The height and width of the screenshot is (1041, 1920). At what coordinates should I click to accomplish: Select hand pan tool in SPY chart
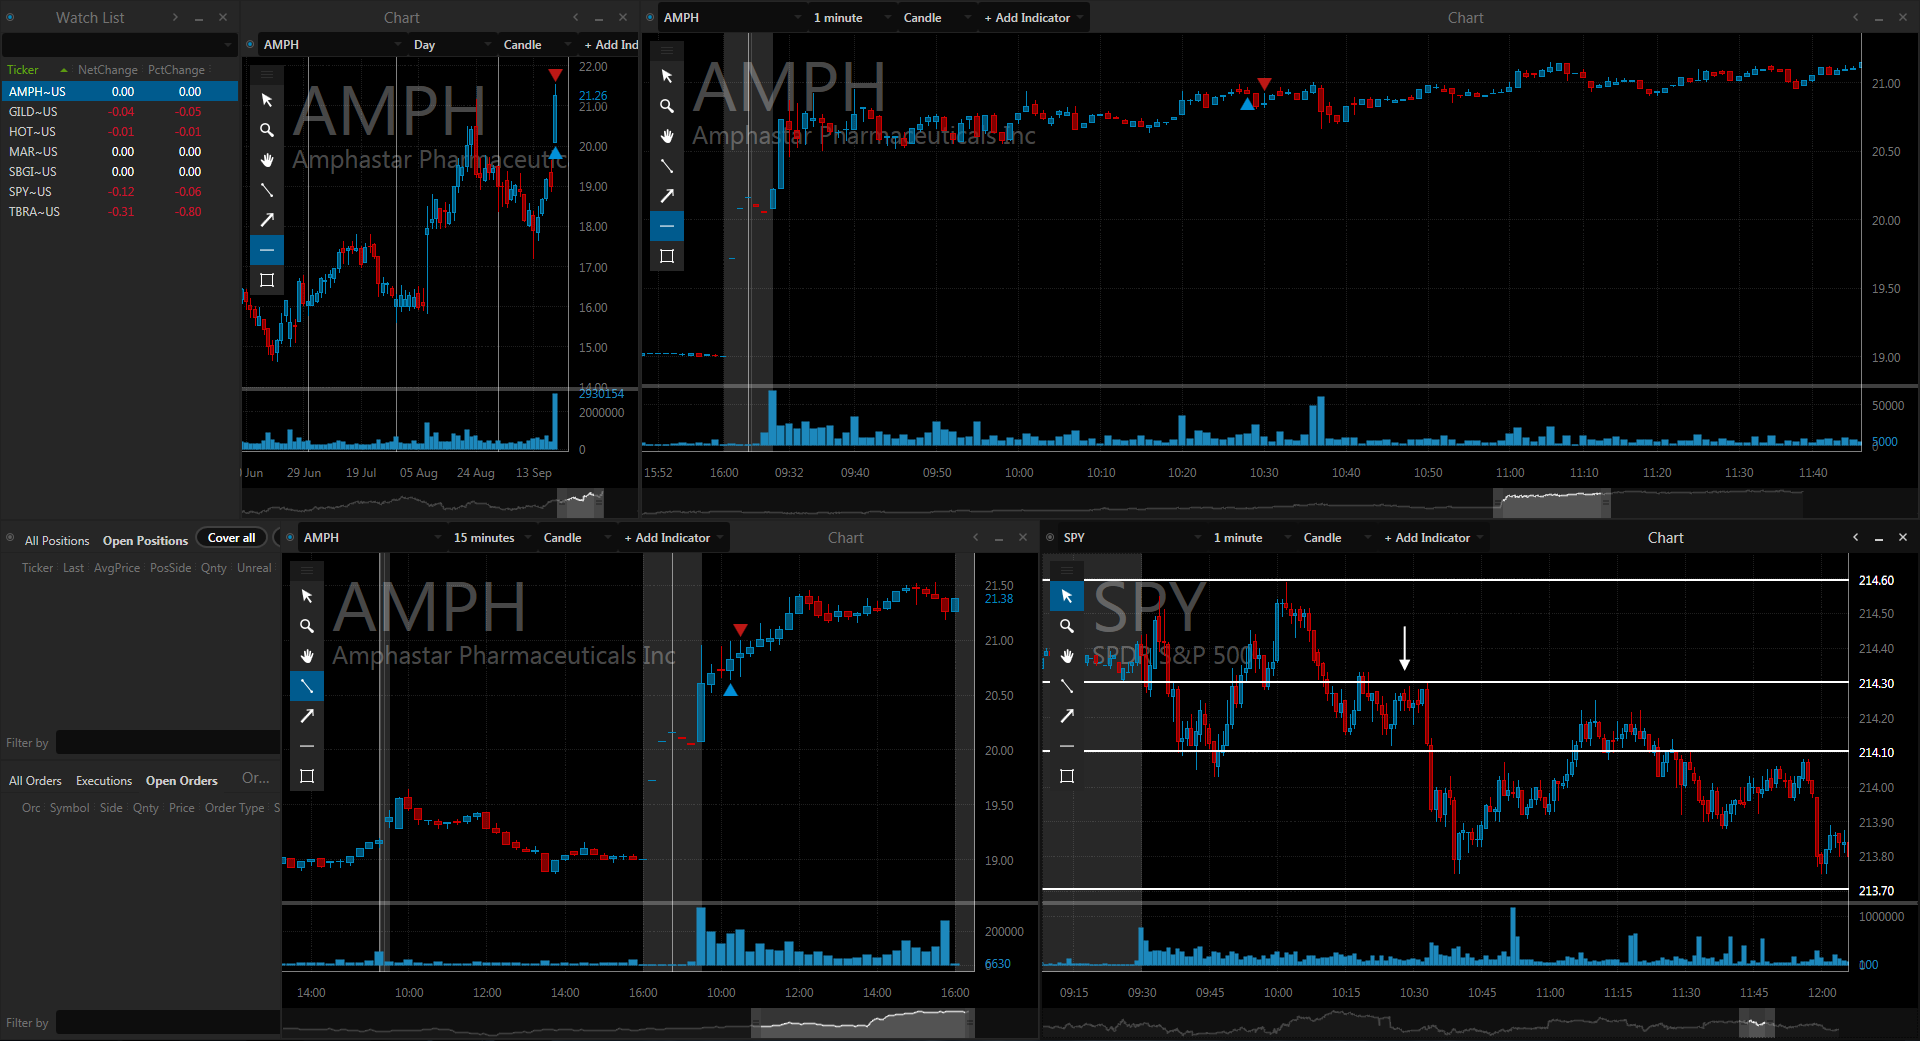[x=1067, y=656]
